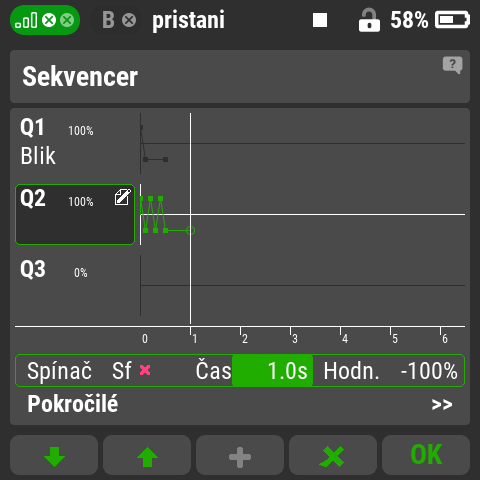Select the Q1 Blik sequence row
Viewport: 480px width, 480px height.
pos(75,143)
